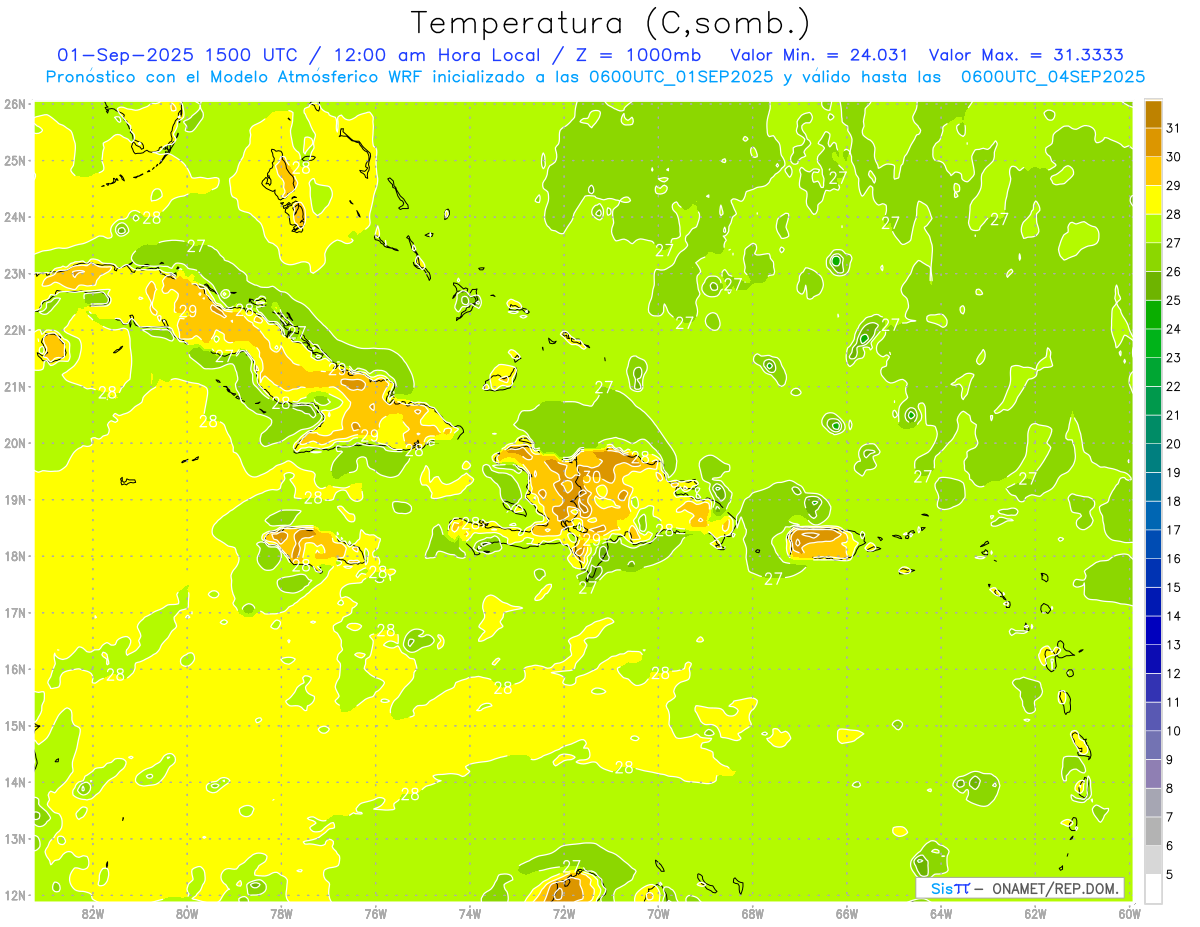The width and height of the screenshot is (1200, 927).
Task: Click the 26N latitude label
Action: tap(15, 104)
